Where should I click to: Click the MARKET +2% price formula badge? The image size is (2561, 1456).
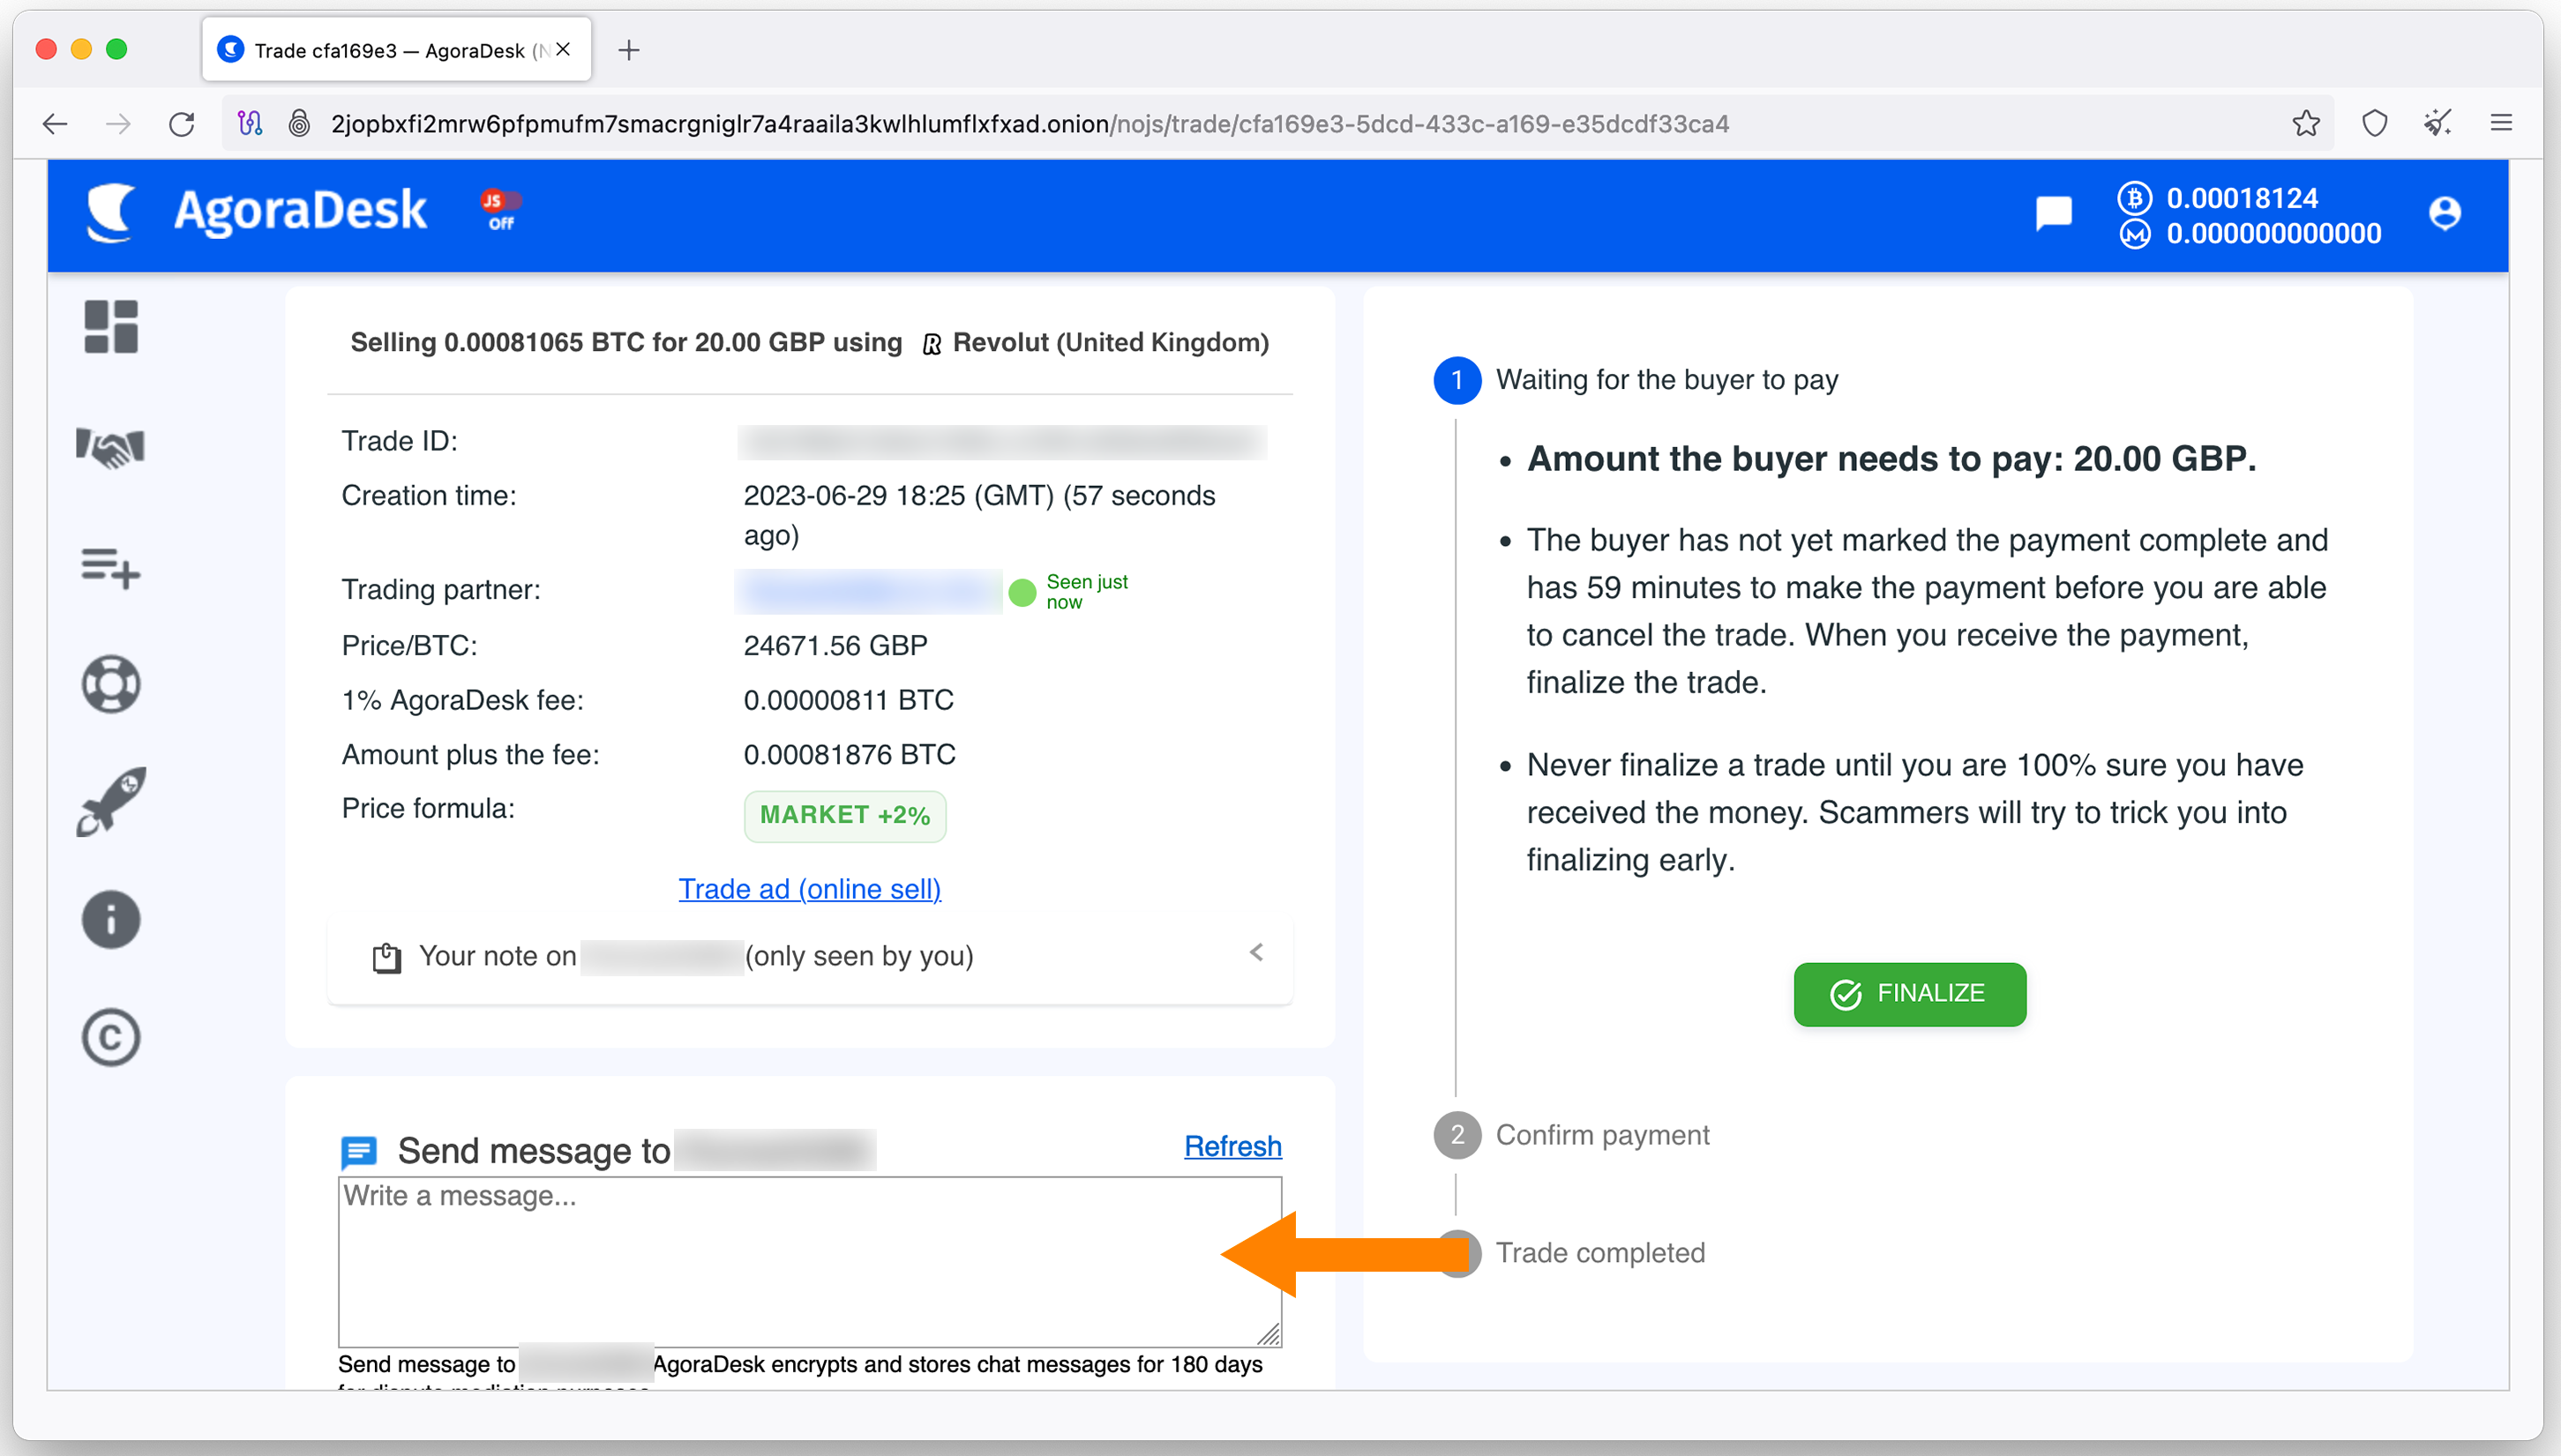(x=845, y=816)
